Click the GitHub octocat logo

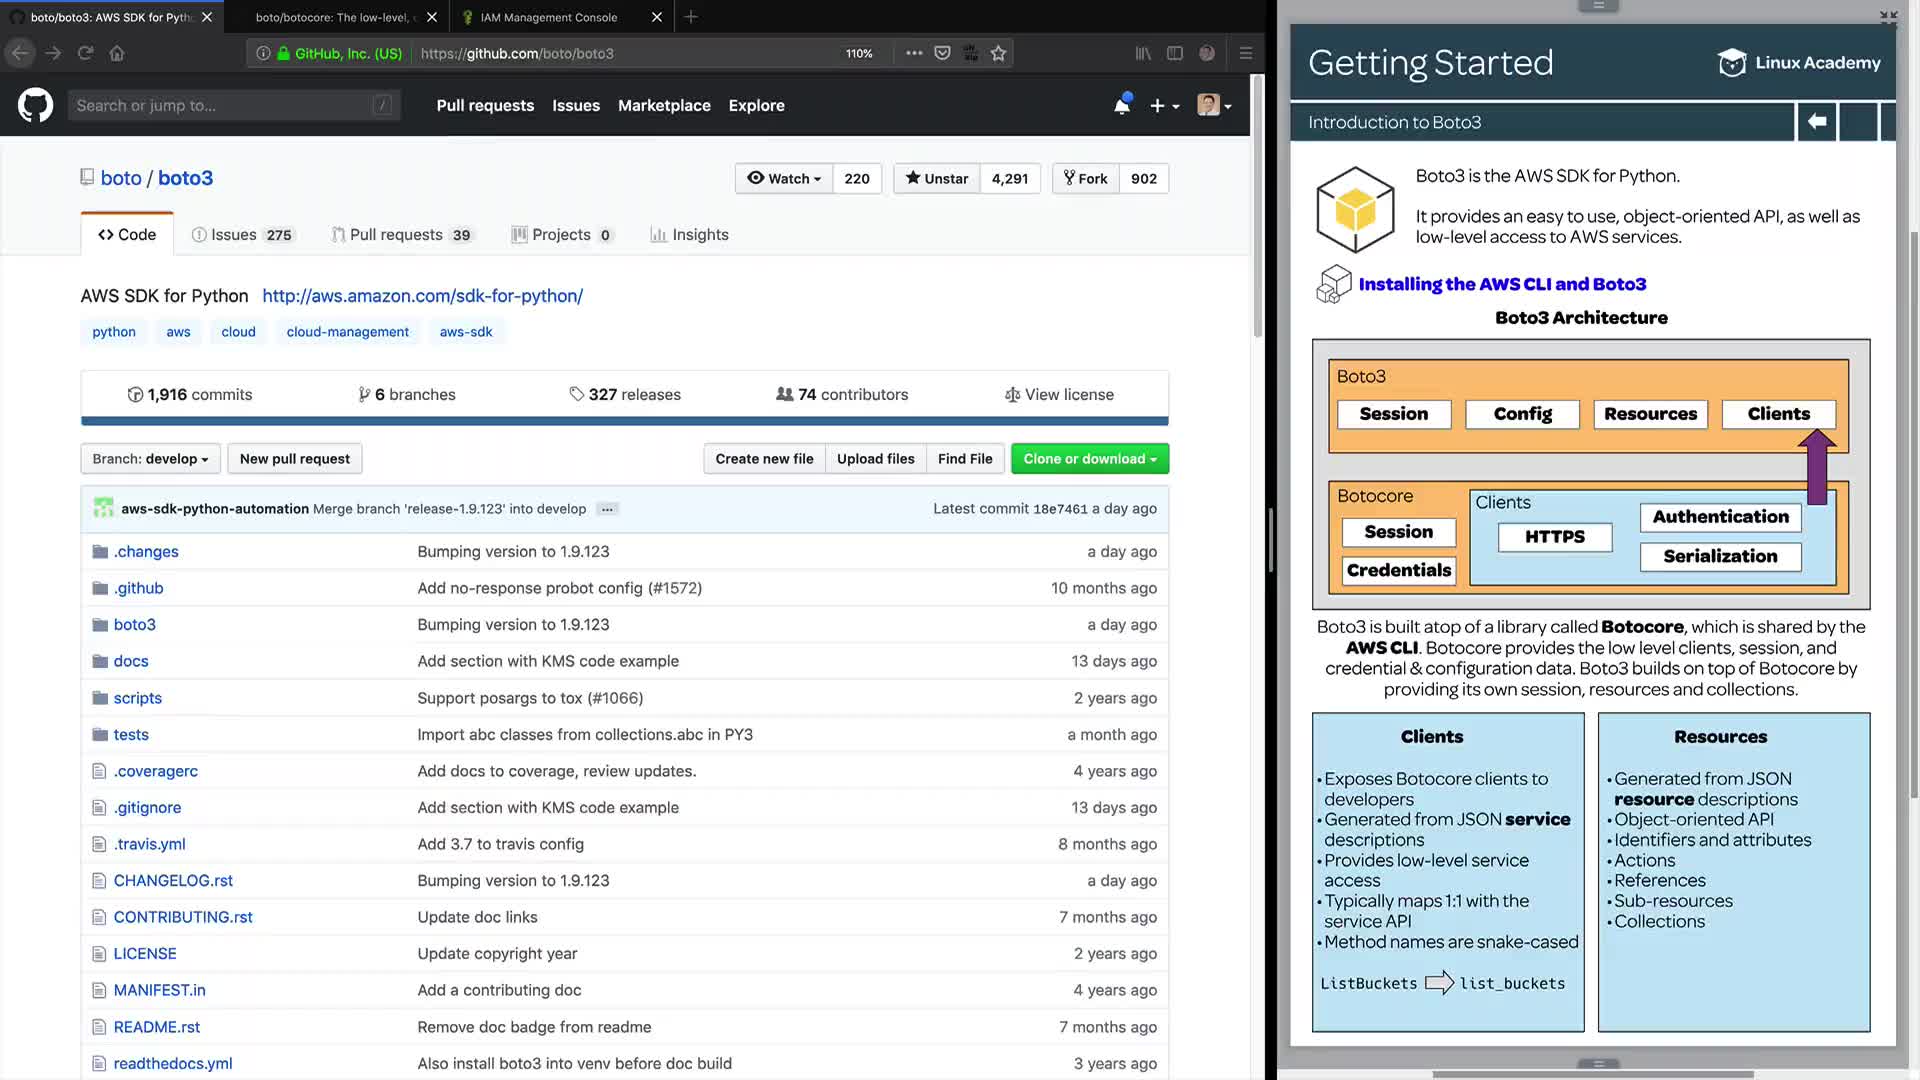[35, 105]
